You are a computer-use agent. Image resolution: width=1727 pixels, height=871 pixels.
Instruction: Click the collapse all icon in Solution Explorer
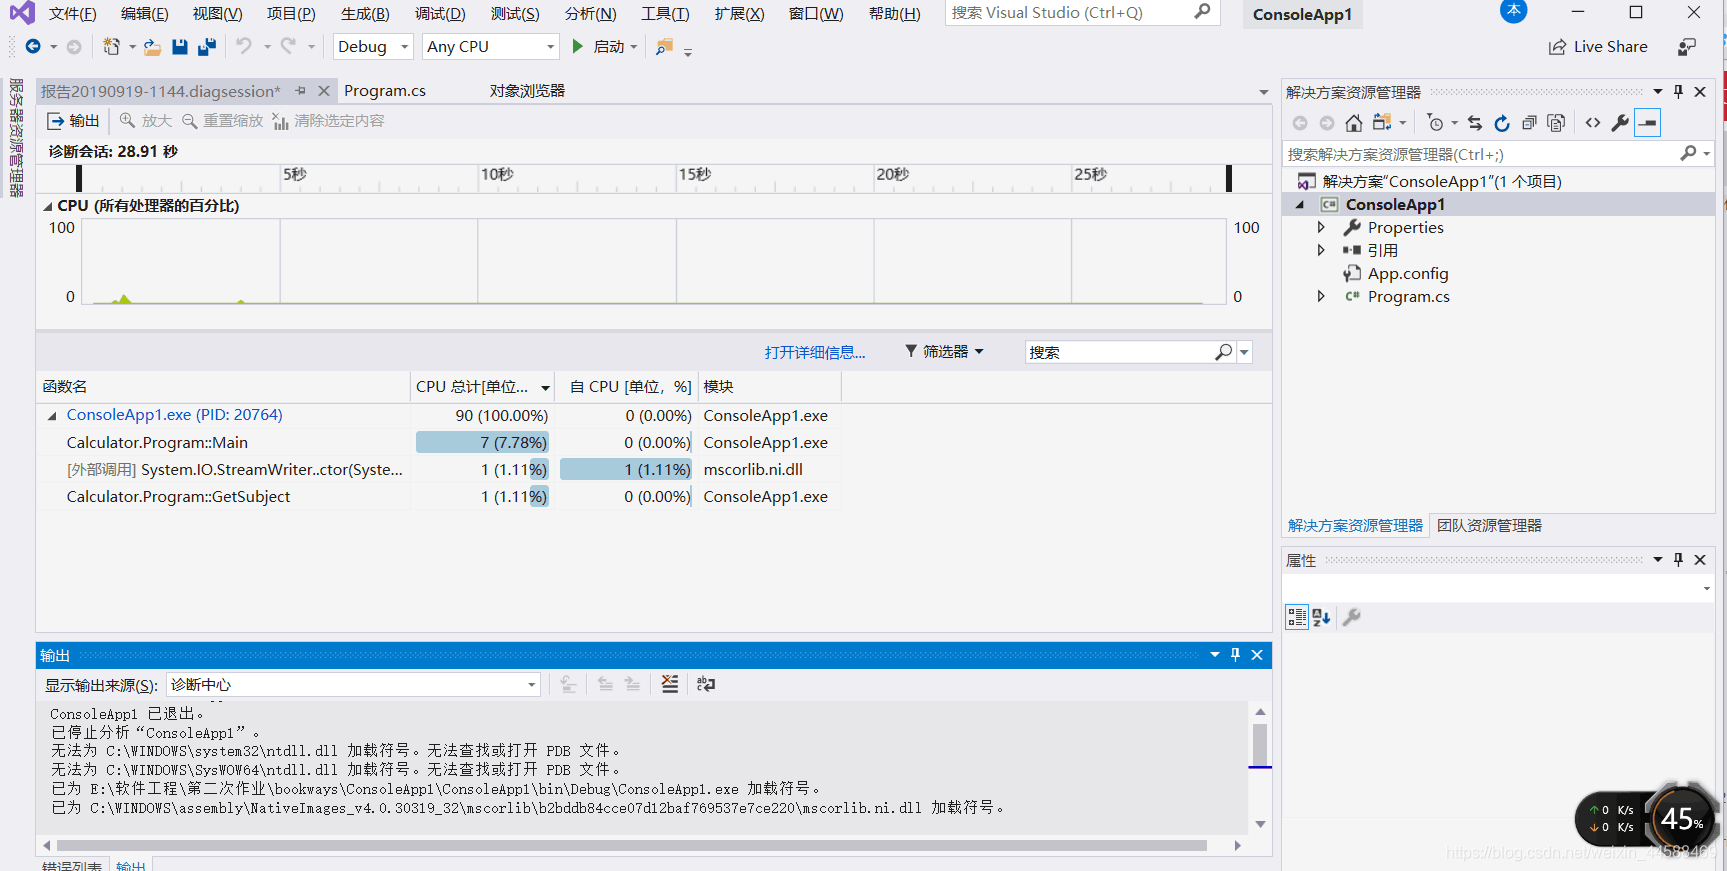(x=1529, y=123)
